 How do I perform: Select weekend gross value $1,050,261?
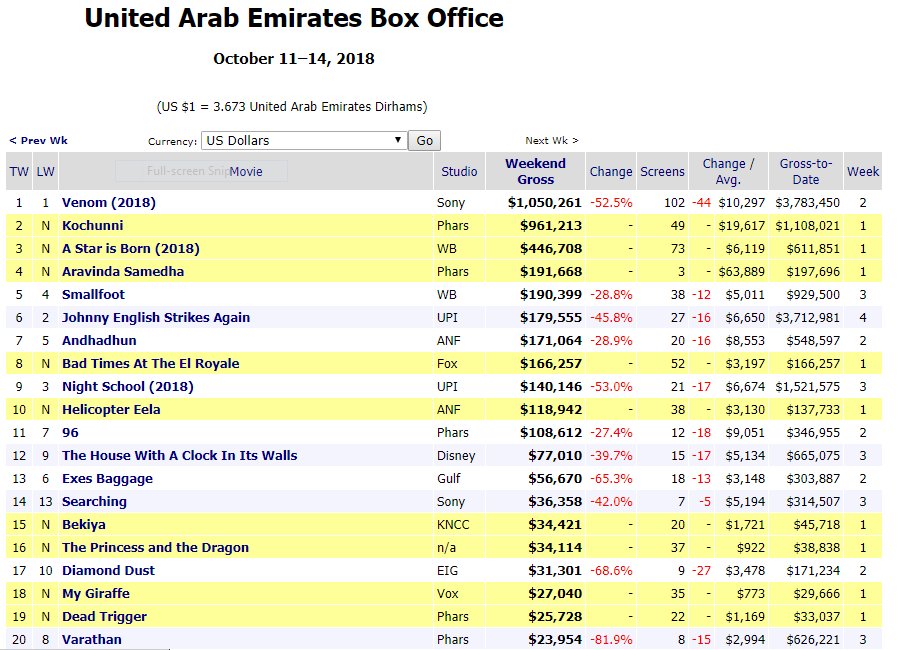[545, 203]
